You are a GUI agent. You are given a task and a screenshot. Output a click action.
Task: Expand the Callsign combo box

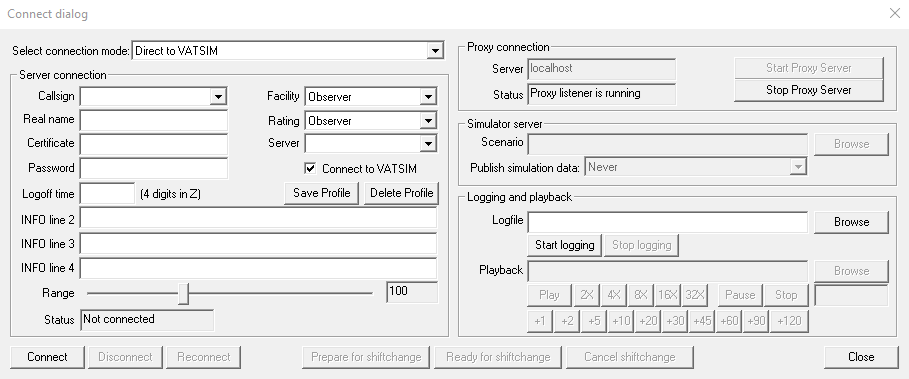point(218,96)
